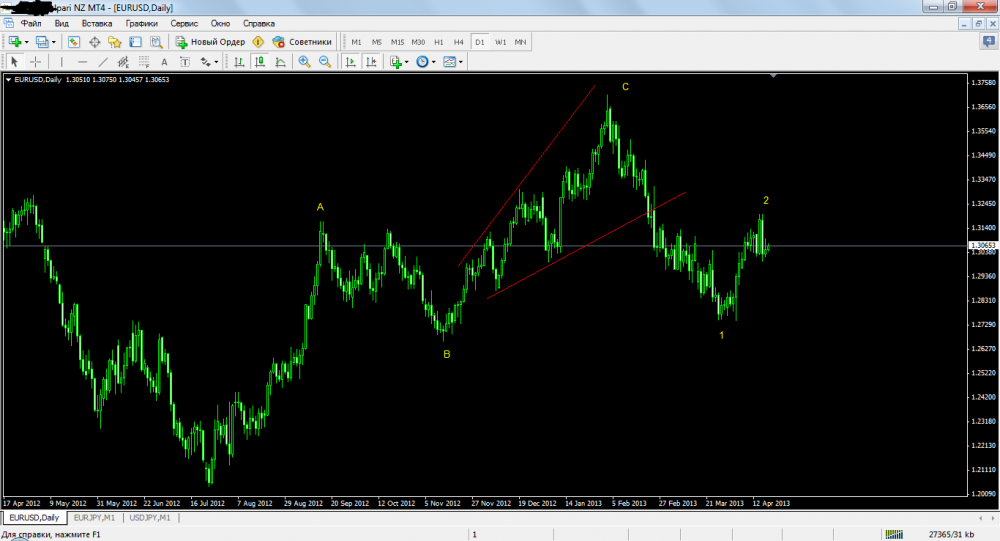1000x541 pixels.
Task: Open the Strategy Tester icon
Action: (156, 42)
